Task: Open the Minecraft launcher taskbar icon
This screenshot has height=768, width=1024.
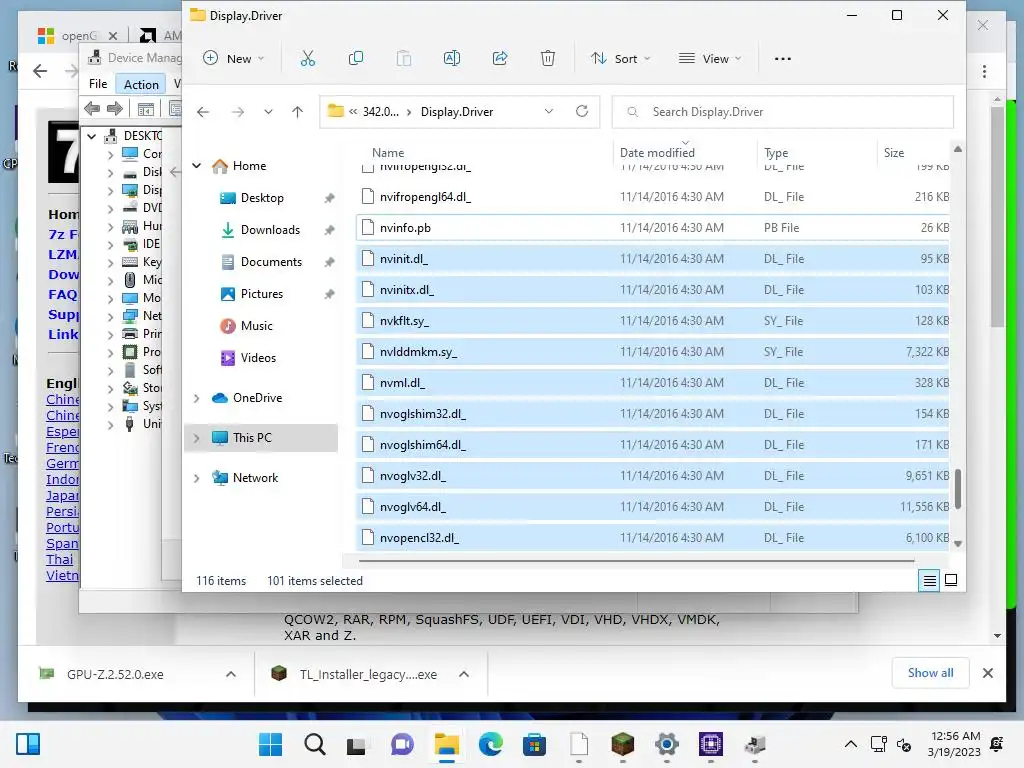Action: click(622, 744)
